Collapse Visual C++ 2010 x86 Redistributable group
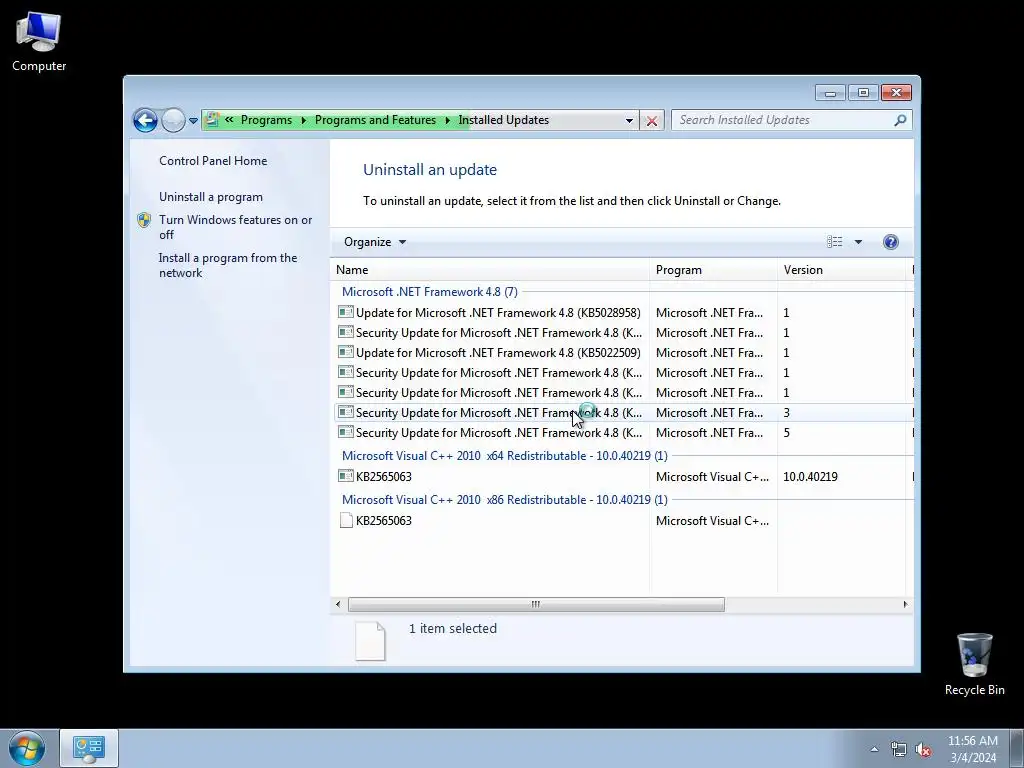 (505, 500)
